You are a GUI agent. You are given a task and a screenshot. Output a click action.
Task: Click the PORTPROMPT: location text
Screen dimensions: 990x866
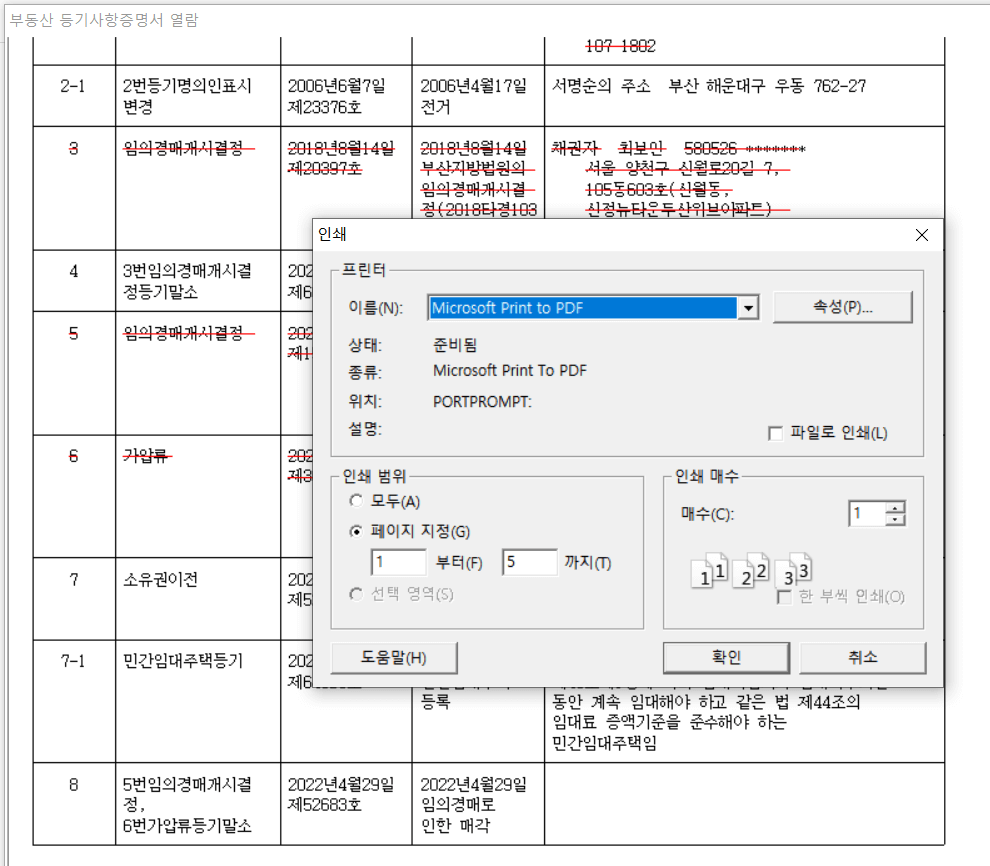coord(482,401)
